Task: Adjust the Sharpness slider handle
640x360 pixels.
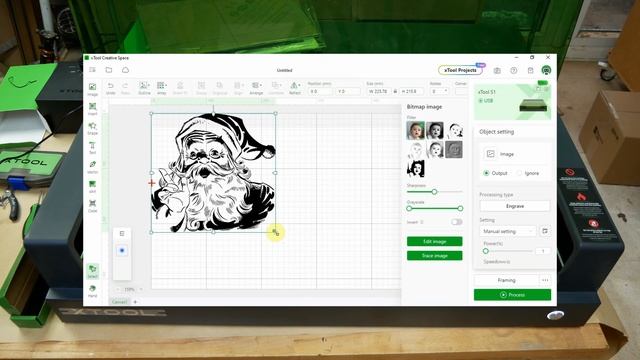Action: 434,191
